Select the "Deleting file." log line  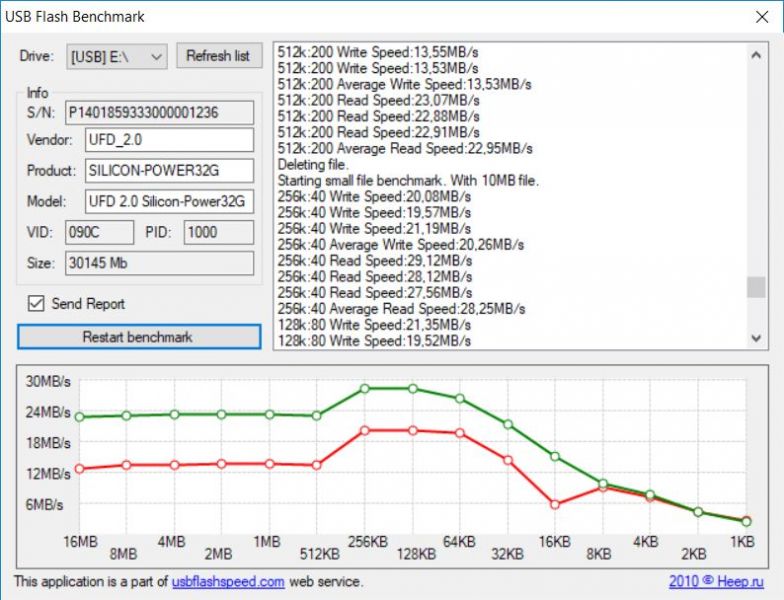(312, 164)
